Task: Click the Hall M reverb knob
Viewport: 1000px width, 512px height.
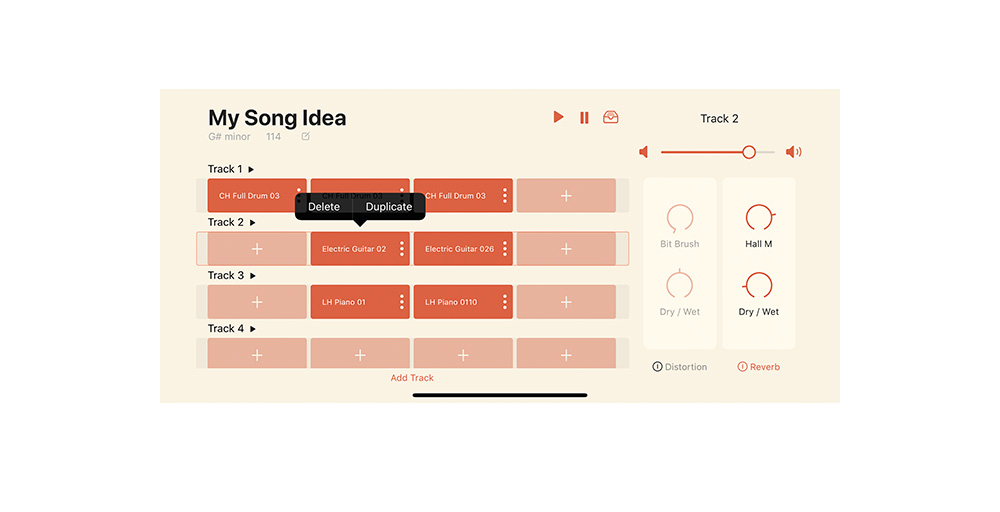Action: tap(759, 217)
